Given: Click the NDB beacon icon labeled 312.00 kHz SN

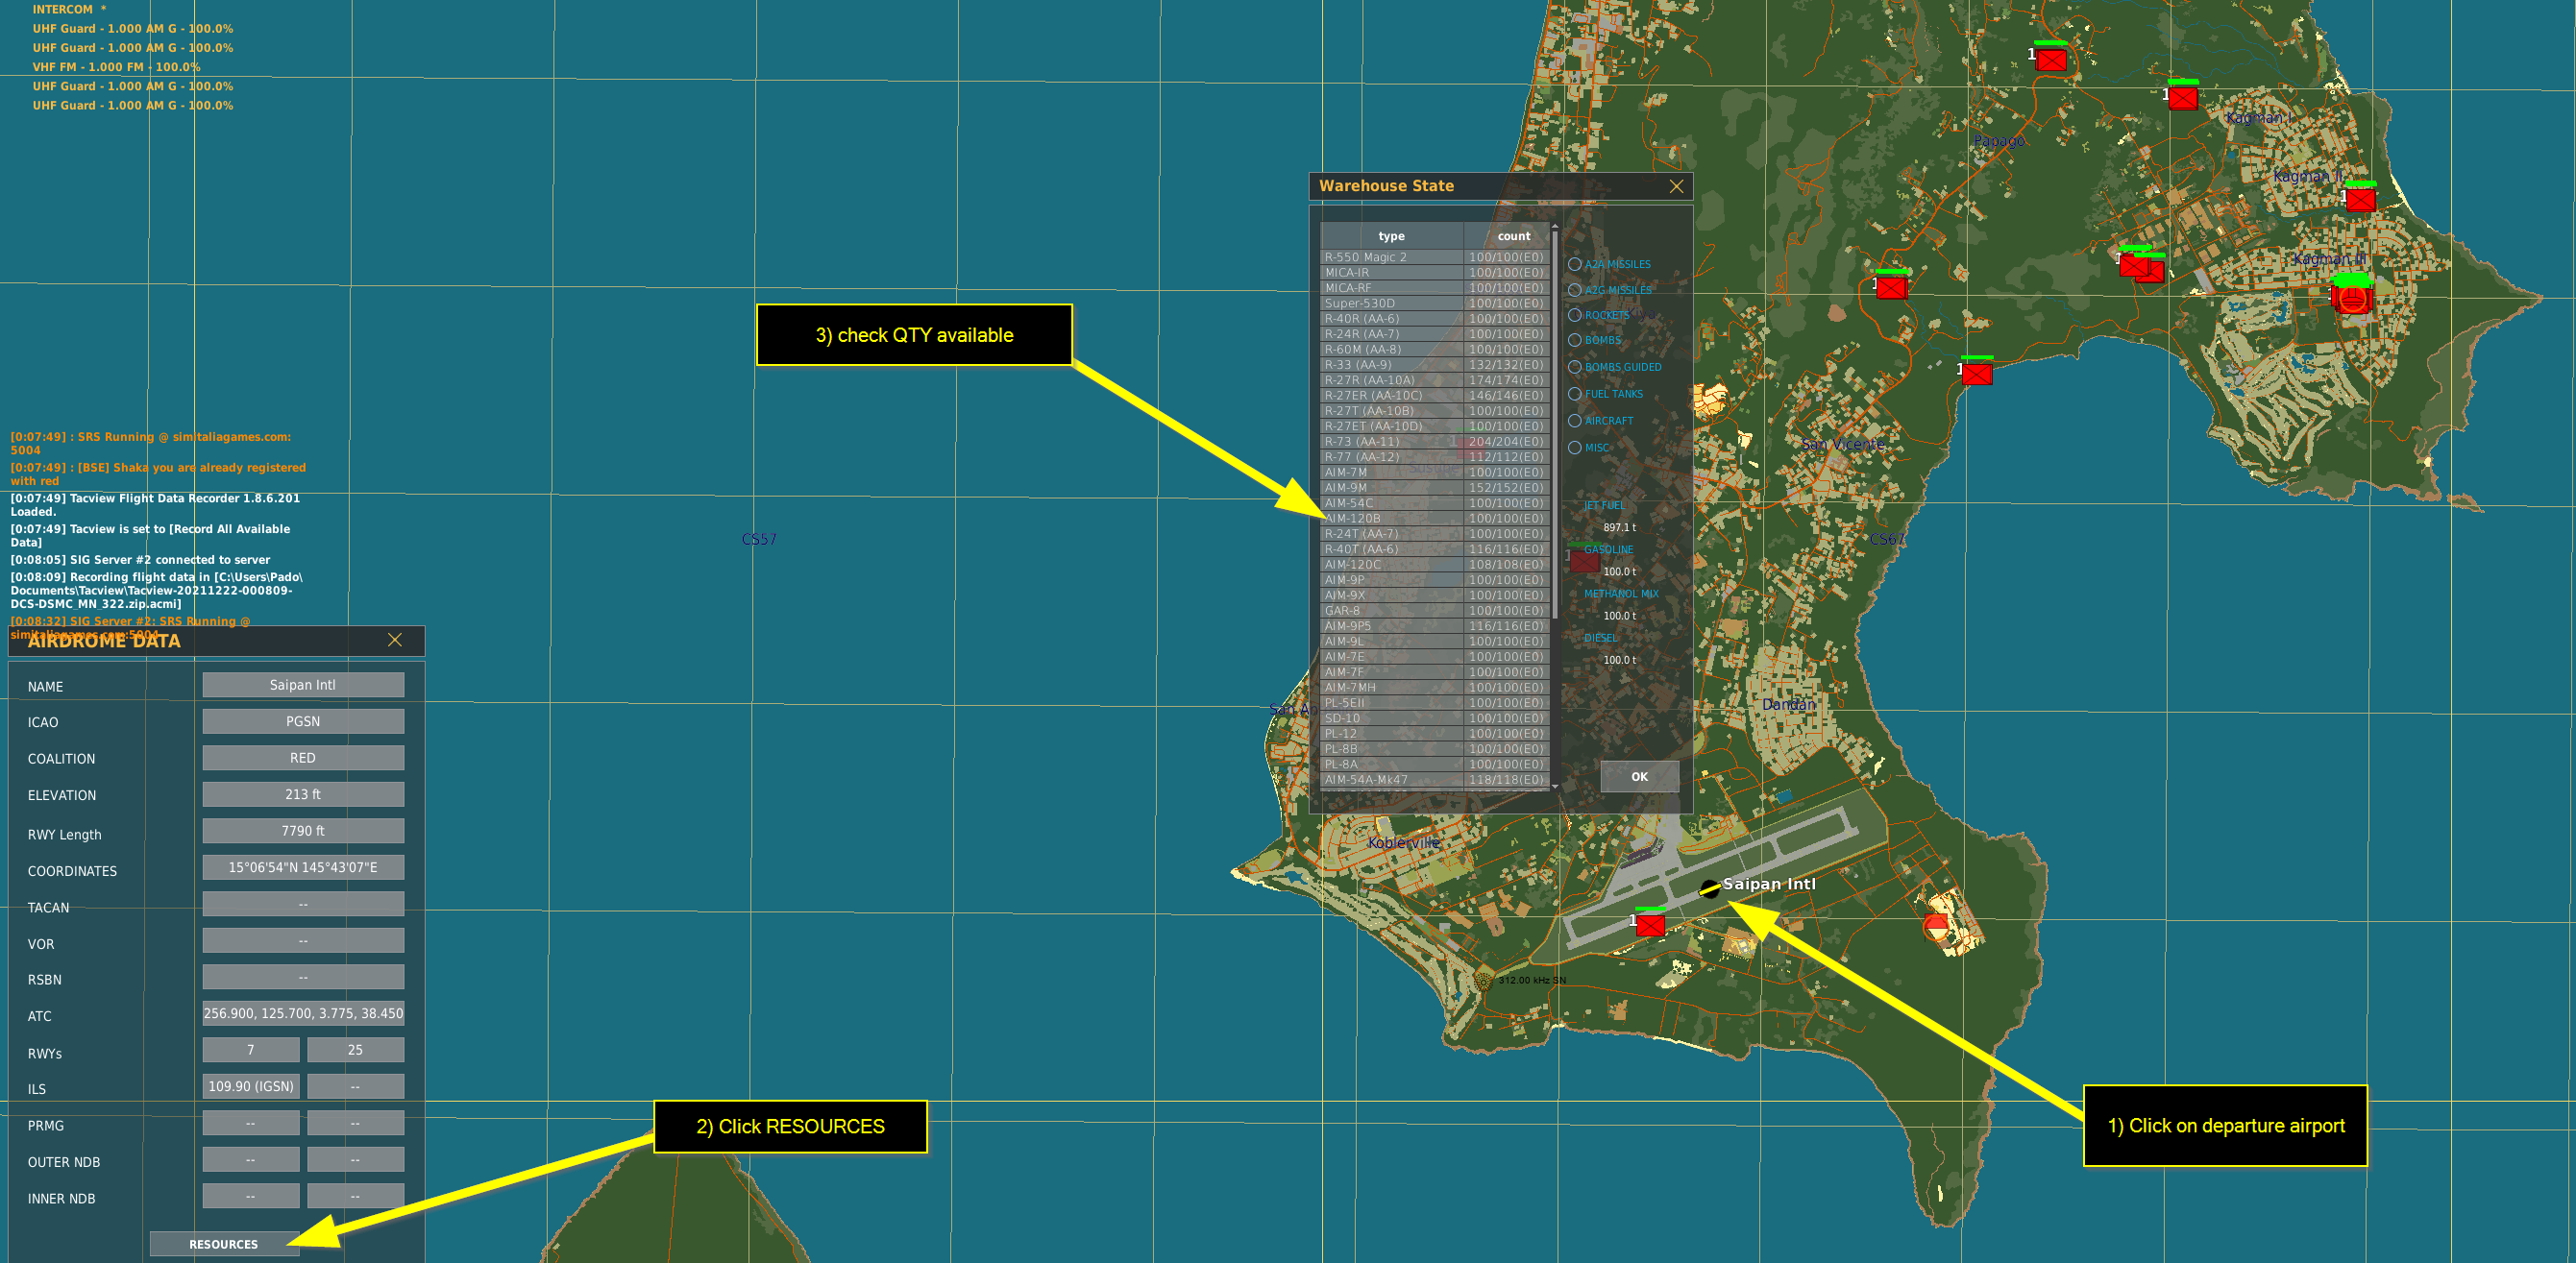Looking at the screenshot, I should [x=1483, y=981].
